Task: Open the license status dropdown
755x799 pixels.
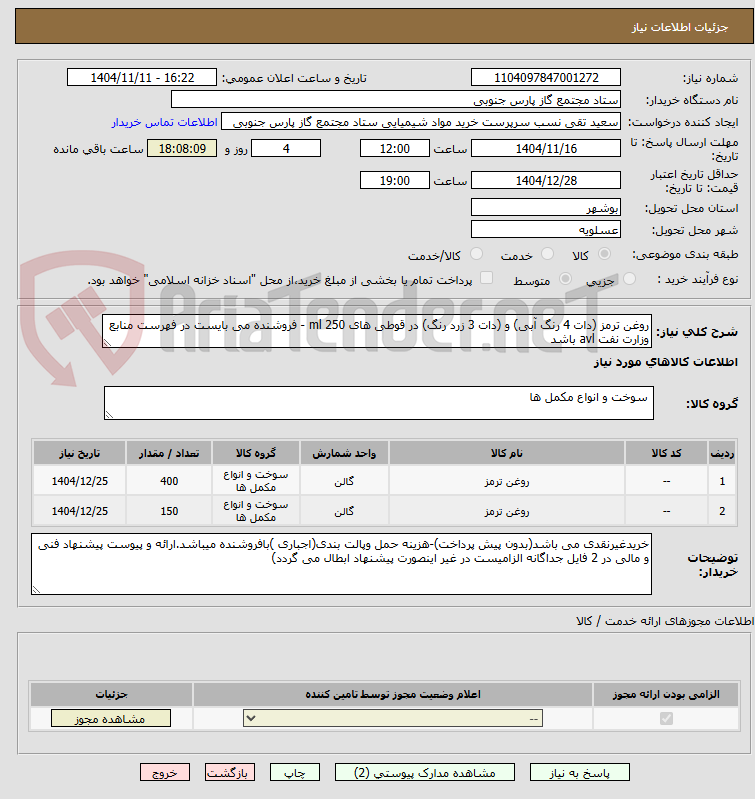Action: click(x=393, y=718)
